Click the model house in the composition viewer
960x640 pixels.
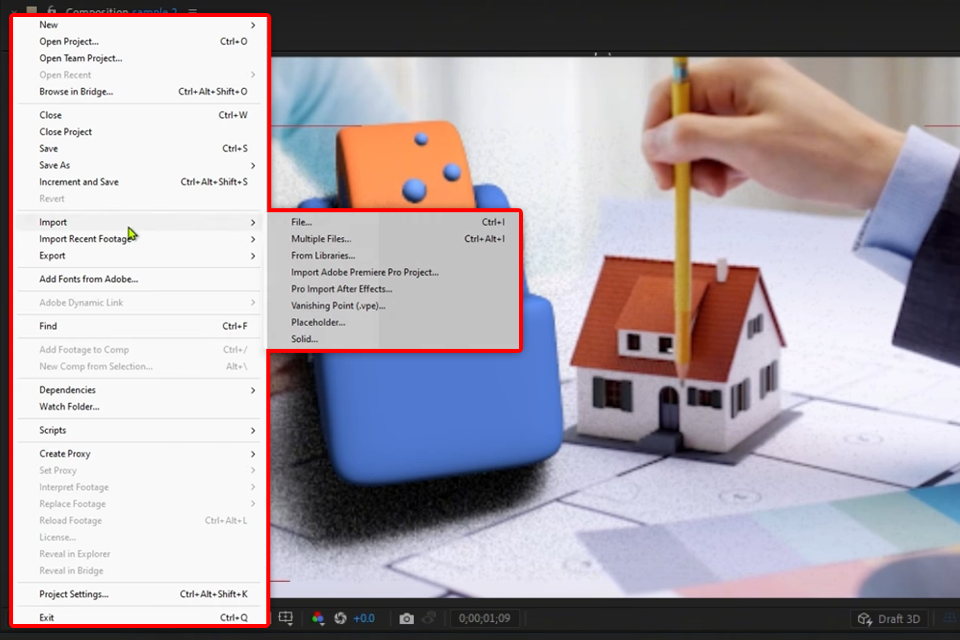coord(677,361)
